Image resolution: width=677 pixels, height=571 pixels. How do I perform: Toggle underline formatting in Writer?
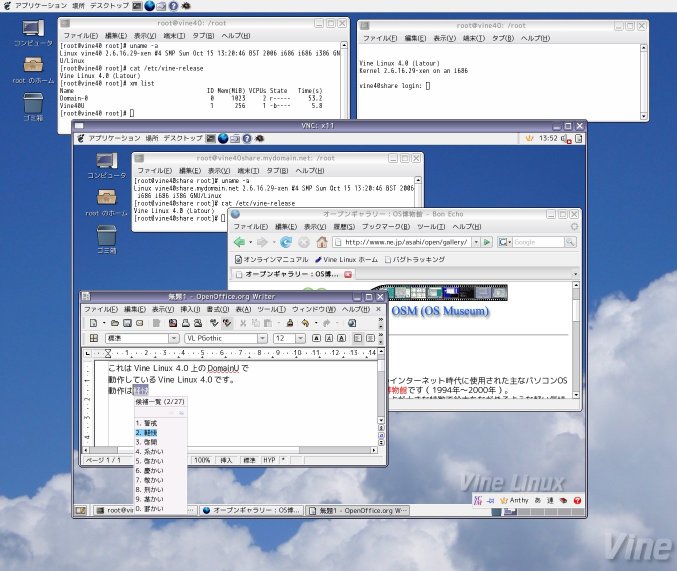pyautogui.click(x=342, y=338)
